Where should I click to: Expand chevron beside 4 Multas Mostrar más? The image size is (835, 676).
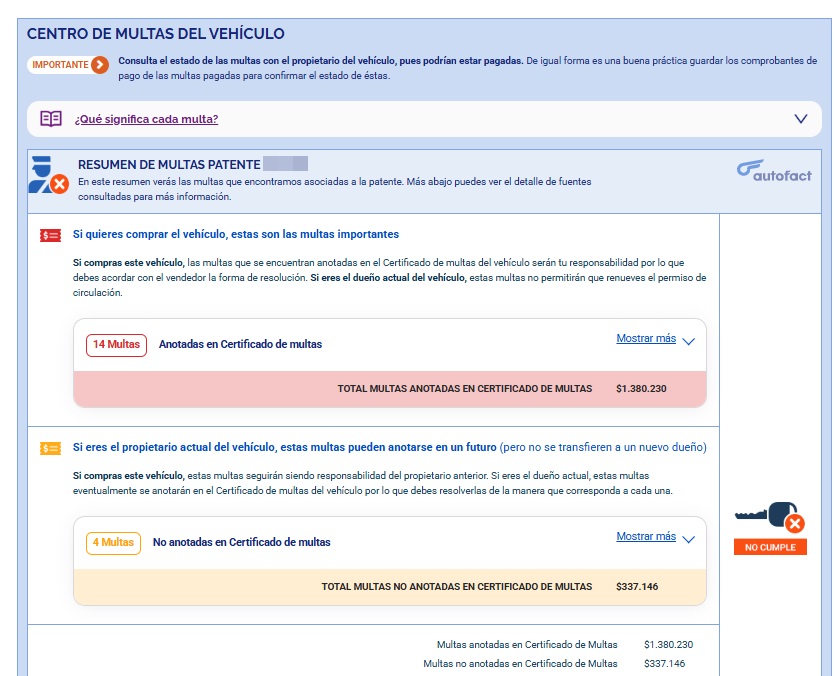688,539
